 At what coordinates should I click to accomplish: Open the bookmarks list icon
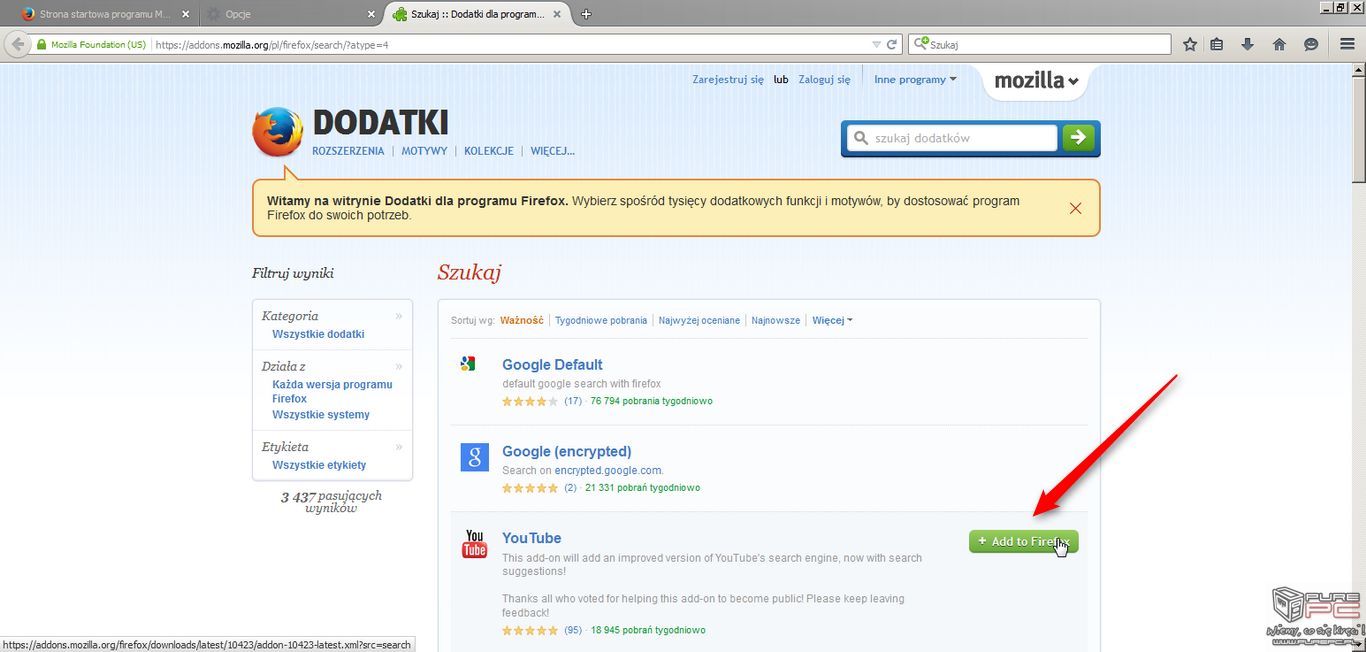(1217, 44)
